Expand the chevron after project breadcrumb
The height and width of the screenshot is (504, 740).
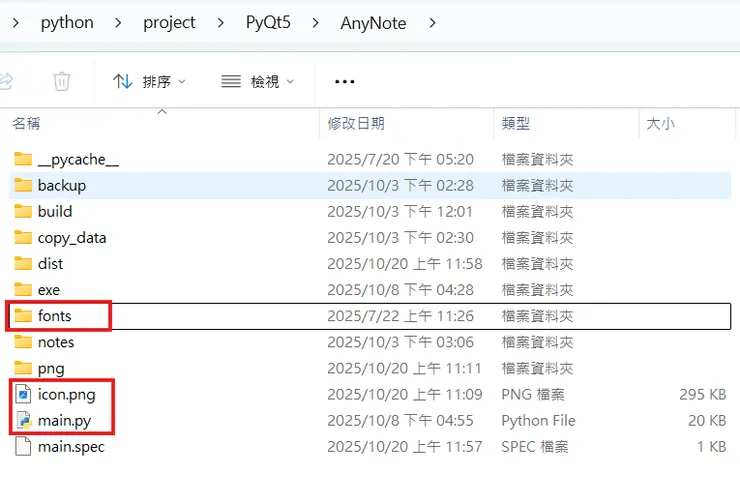point(220,23)
